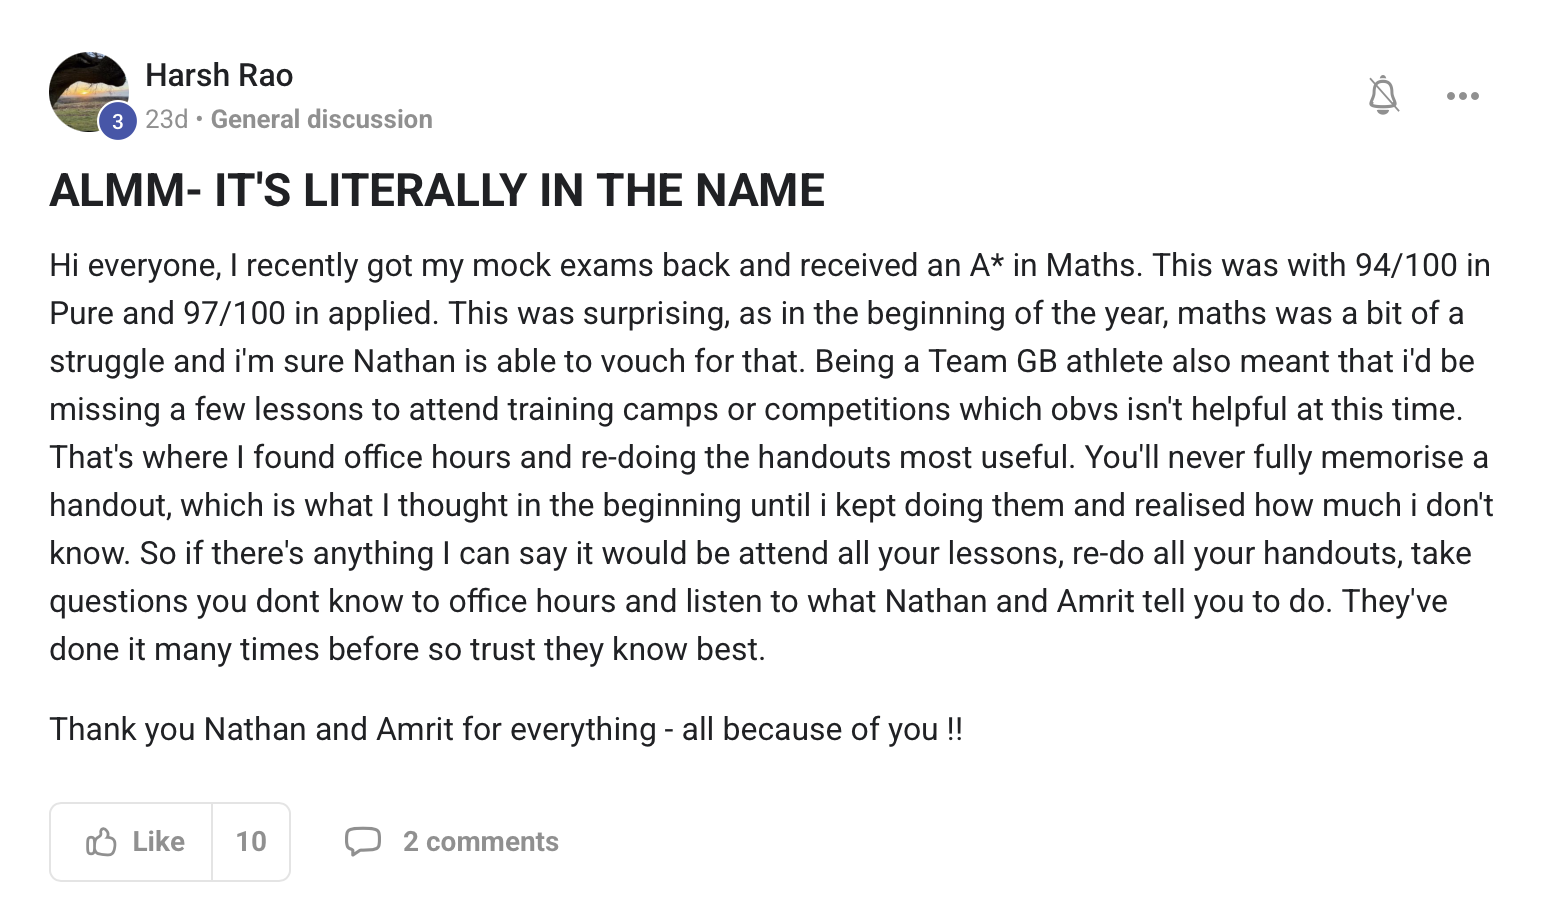Screen dimensions: 1544x898
Task: Click the thumbs-up icon
Action: (x=101, y=842)
